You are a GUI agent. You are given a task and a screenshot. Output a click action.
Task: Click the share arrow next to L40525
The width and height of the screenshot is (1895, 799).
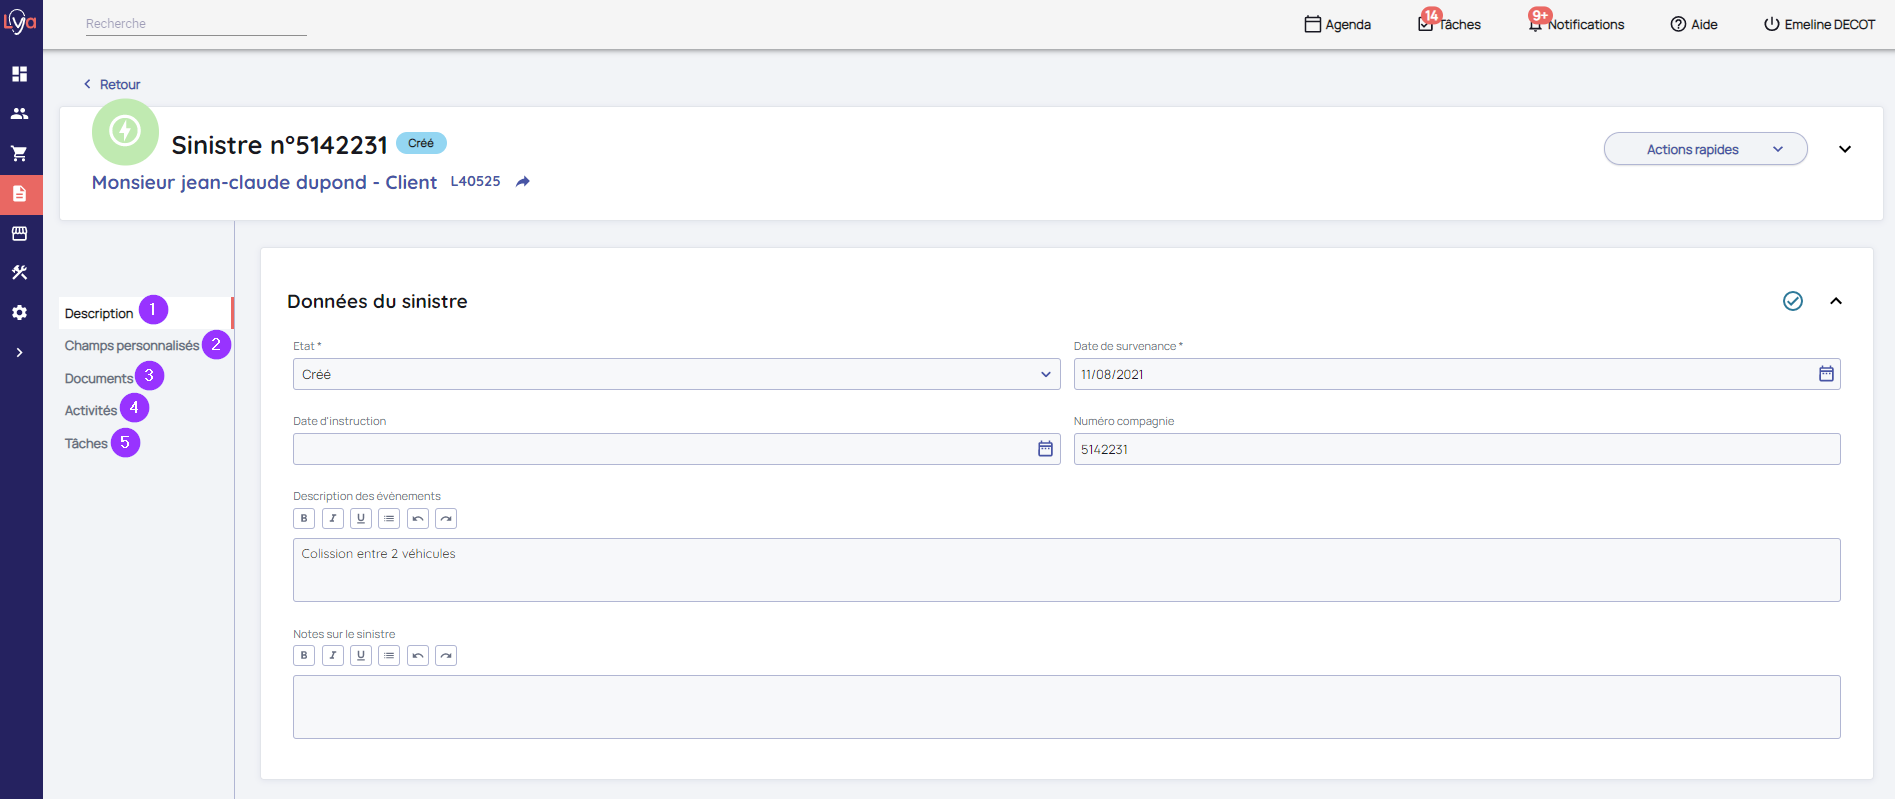point(522,182)
